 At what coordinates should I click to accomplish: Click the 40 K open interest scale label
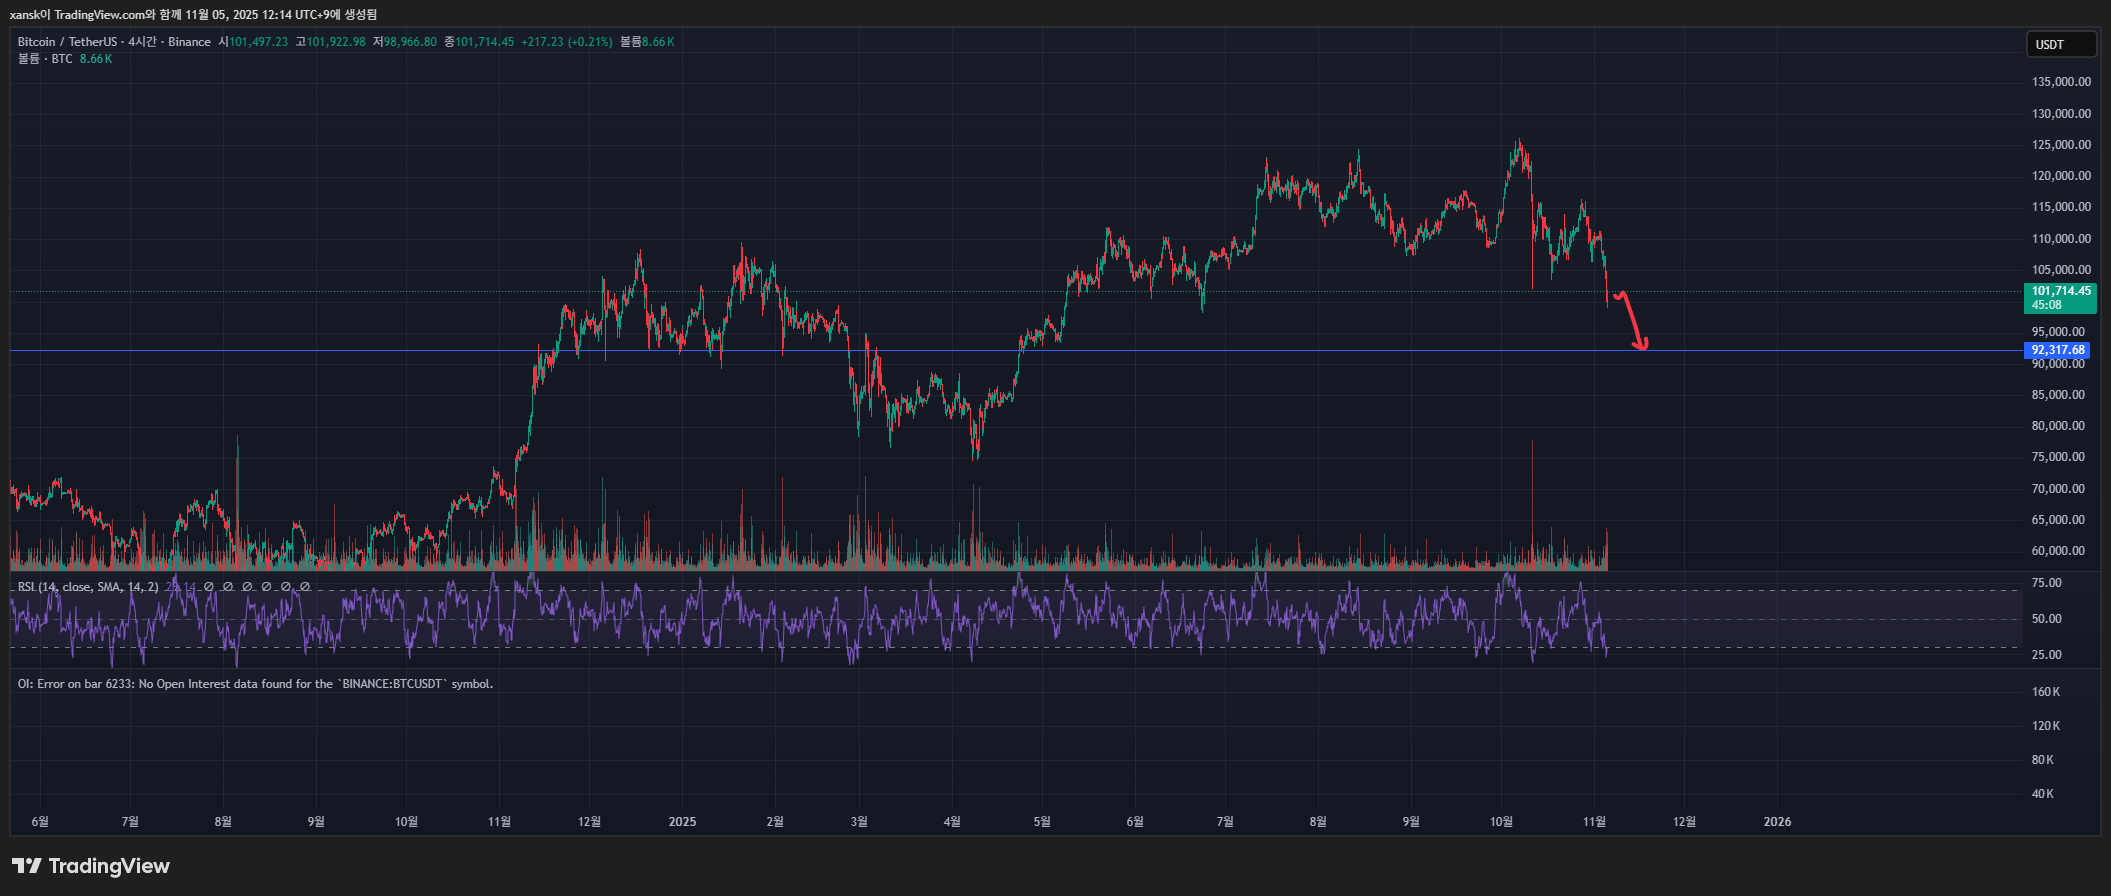tap(2043, 794)
